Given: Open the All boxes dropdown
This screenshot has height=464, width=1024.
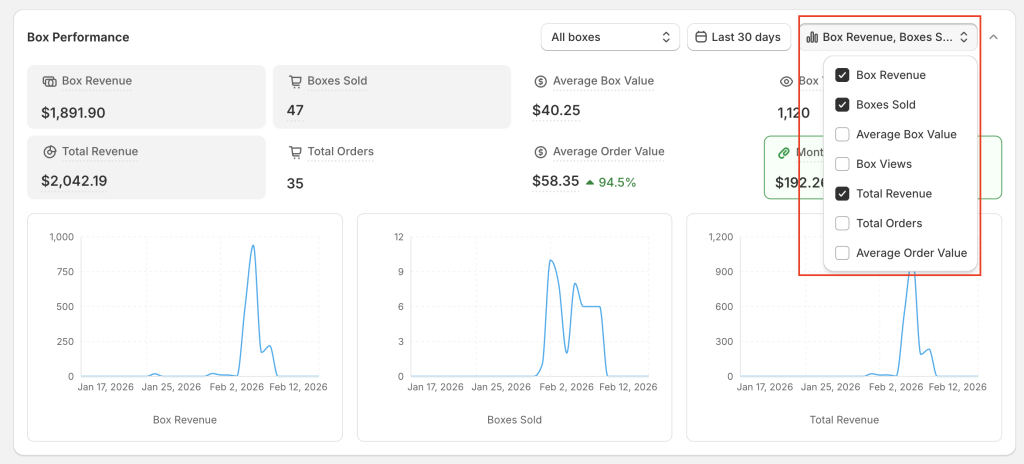Looking at the screenshot, I should 610,37.
